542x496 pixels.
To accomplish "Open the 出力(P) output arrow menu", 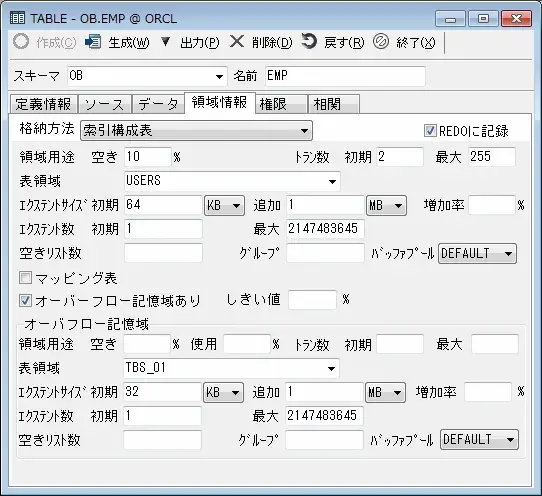I will [166, 42].
